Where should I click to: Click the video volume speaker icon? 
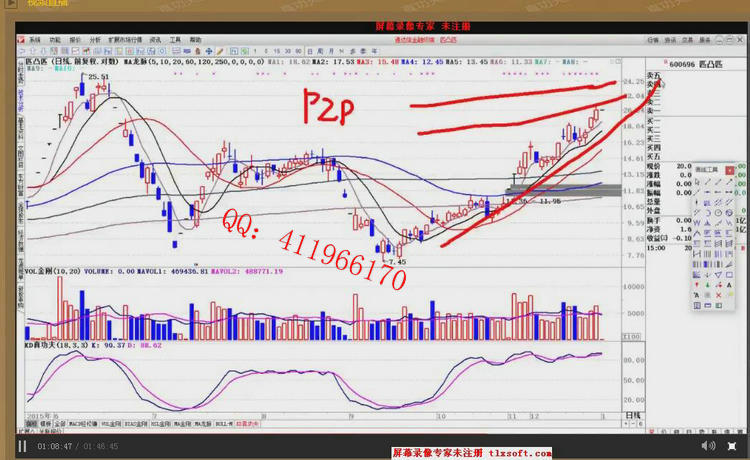pyautogui.click(x=708, y=446)
